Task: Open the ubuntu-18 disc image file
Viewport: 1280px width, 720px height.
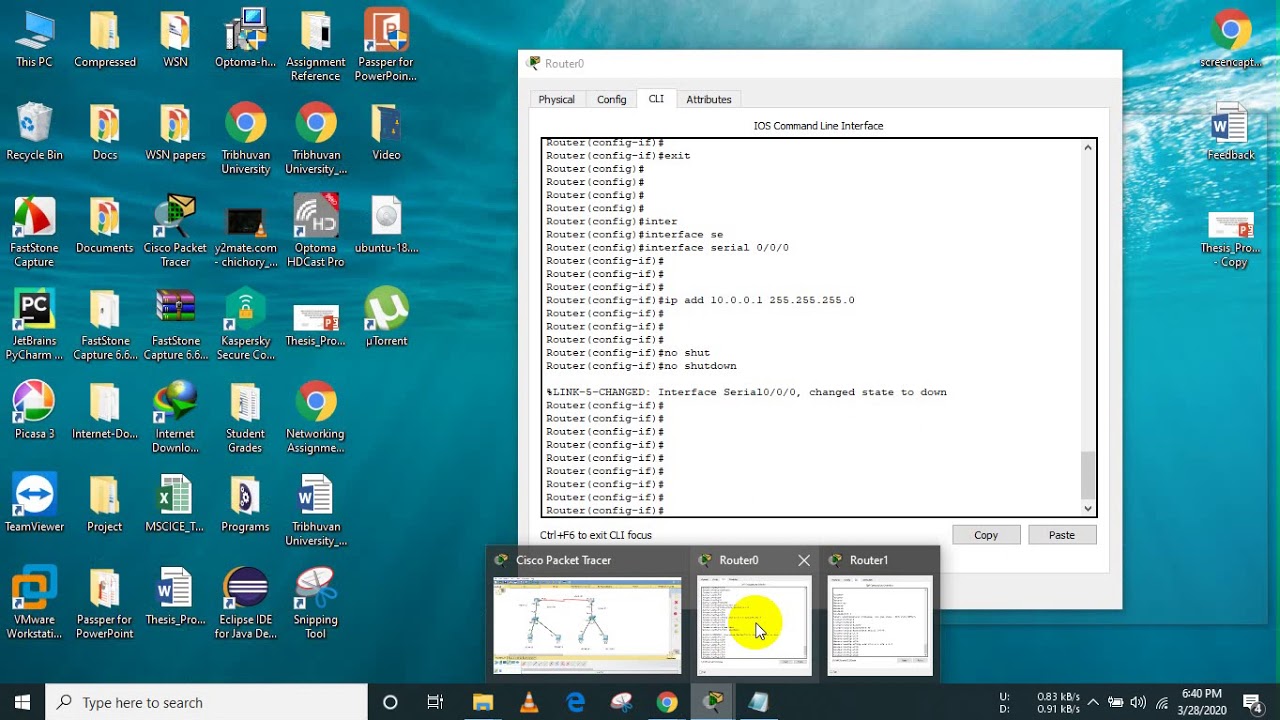Action: click(386, 225)
